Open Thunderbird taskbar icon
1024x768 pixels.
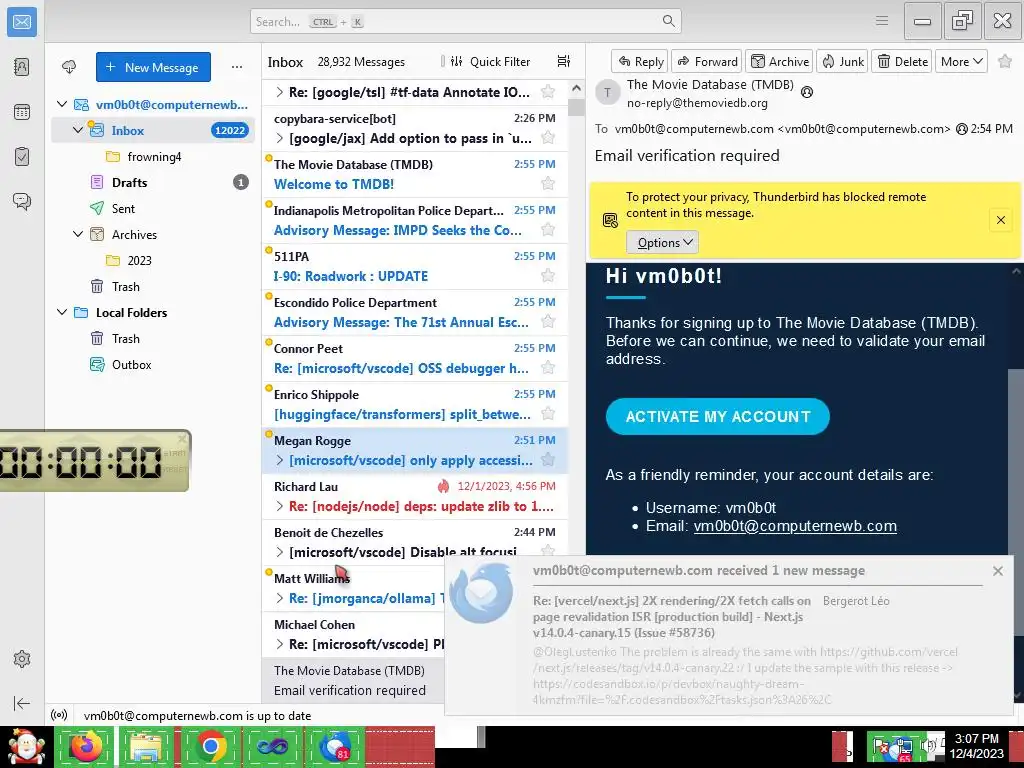coord(335,746)
